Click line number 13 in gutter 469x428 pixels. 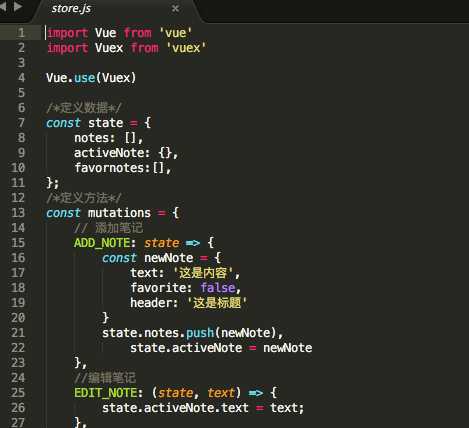[18, 213]
